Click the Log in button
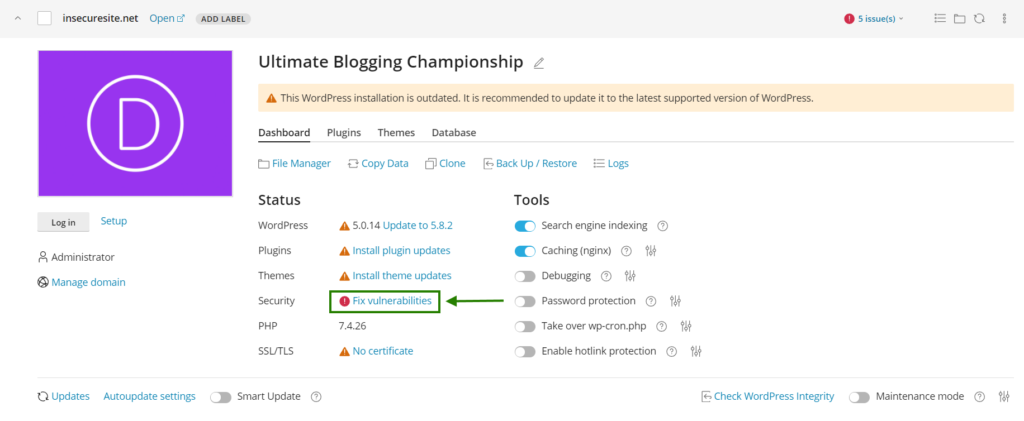The height and width of the screenshot is (421, 1024). 63,222
